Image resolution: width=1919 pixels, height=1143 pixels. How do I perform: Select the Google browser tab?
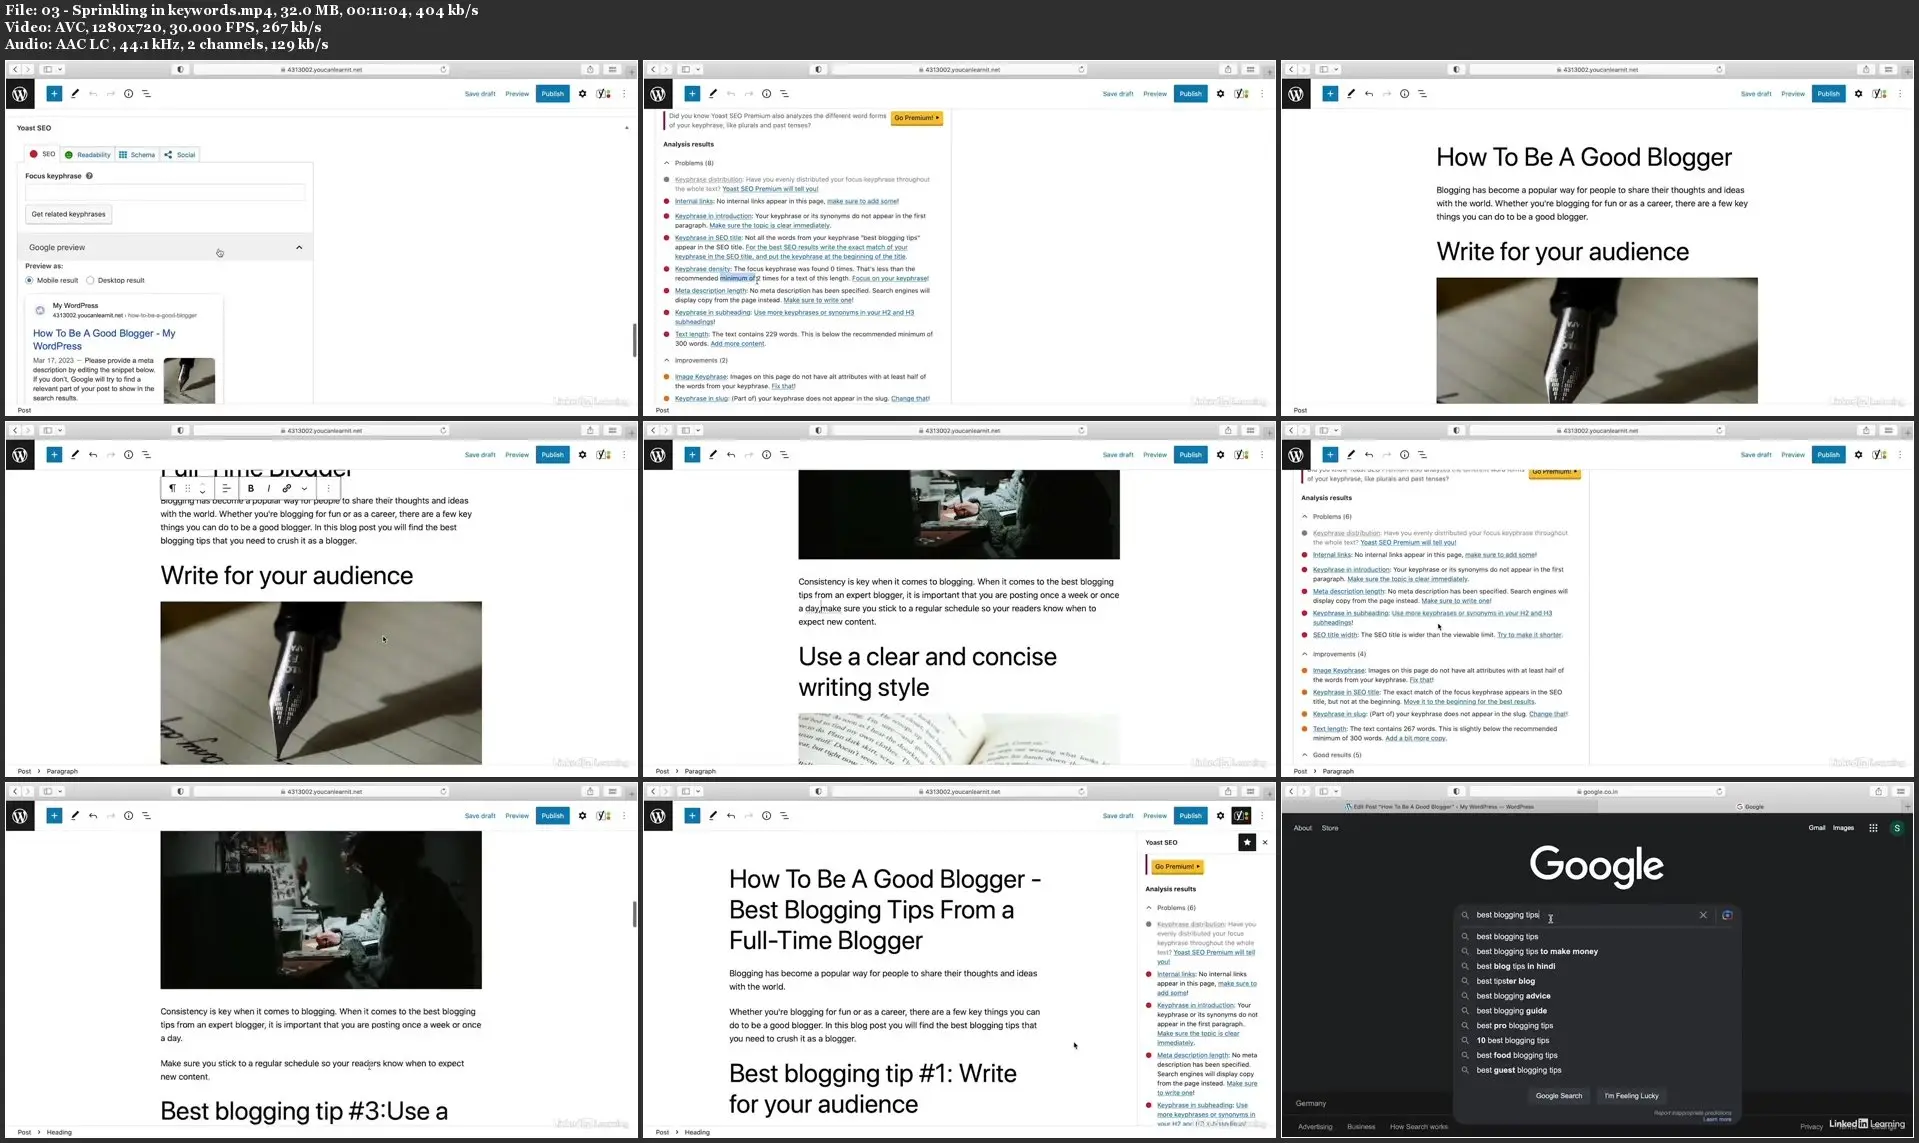click(x=1750, y=806)
